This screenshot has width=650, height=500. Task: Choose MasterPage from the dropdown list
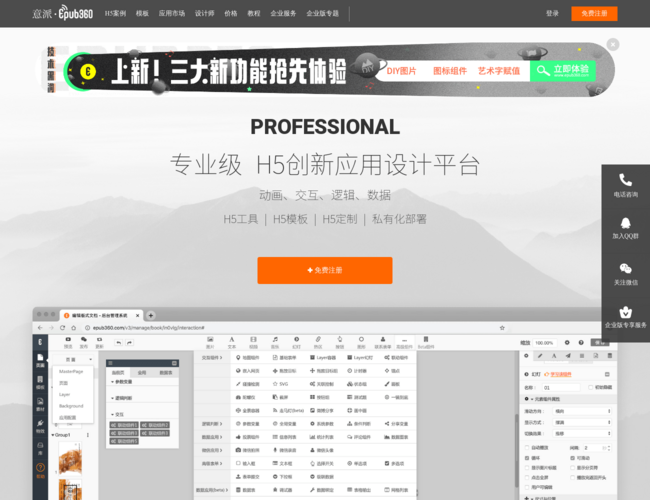tap(71, 371)
